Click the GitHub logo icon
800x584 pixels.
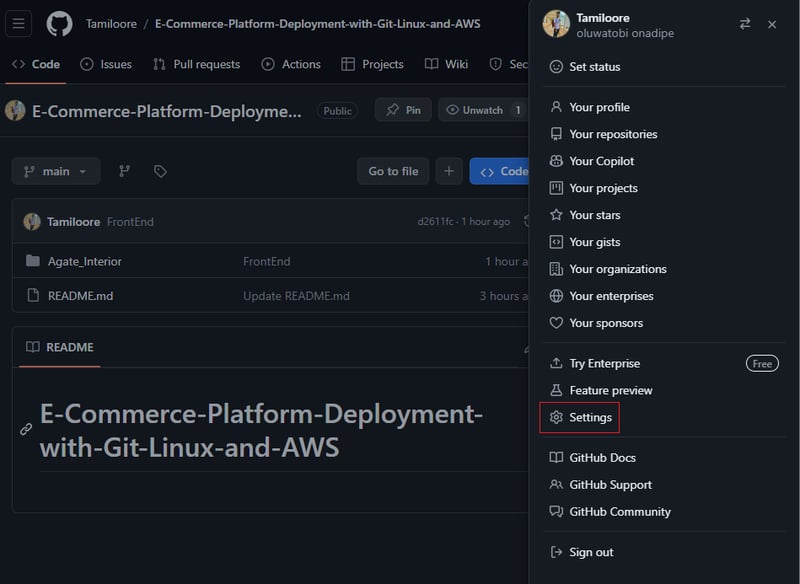pyautogui.click(x=59, y=24)
